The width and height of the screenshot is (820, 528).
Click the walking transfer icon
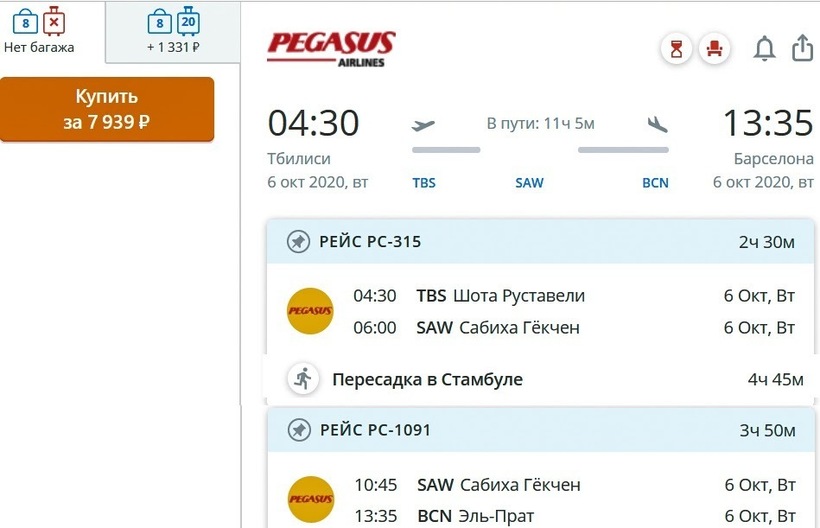click(x=302, y=379)
